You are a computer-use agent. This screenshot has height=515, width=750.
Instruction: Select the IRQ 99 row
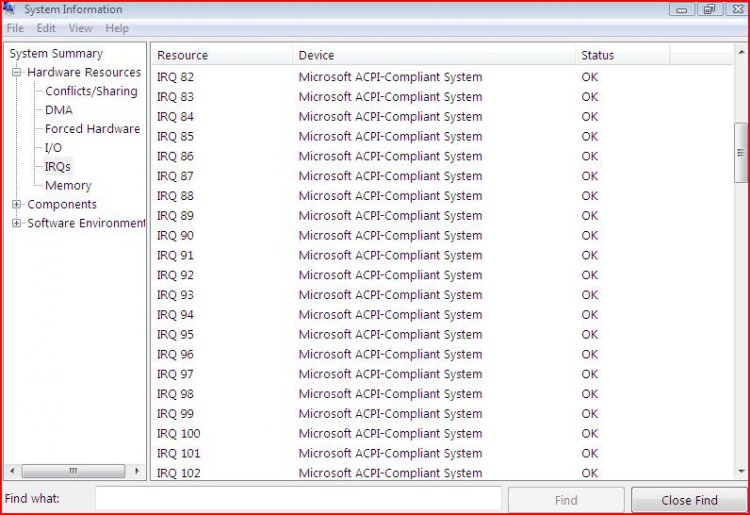pyautogui.click(x=441, y=414)
